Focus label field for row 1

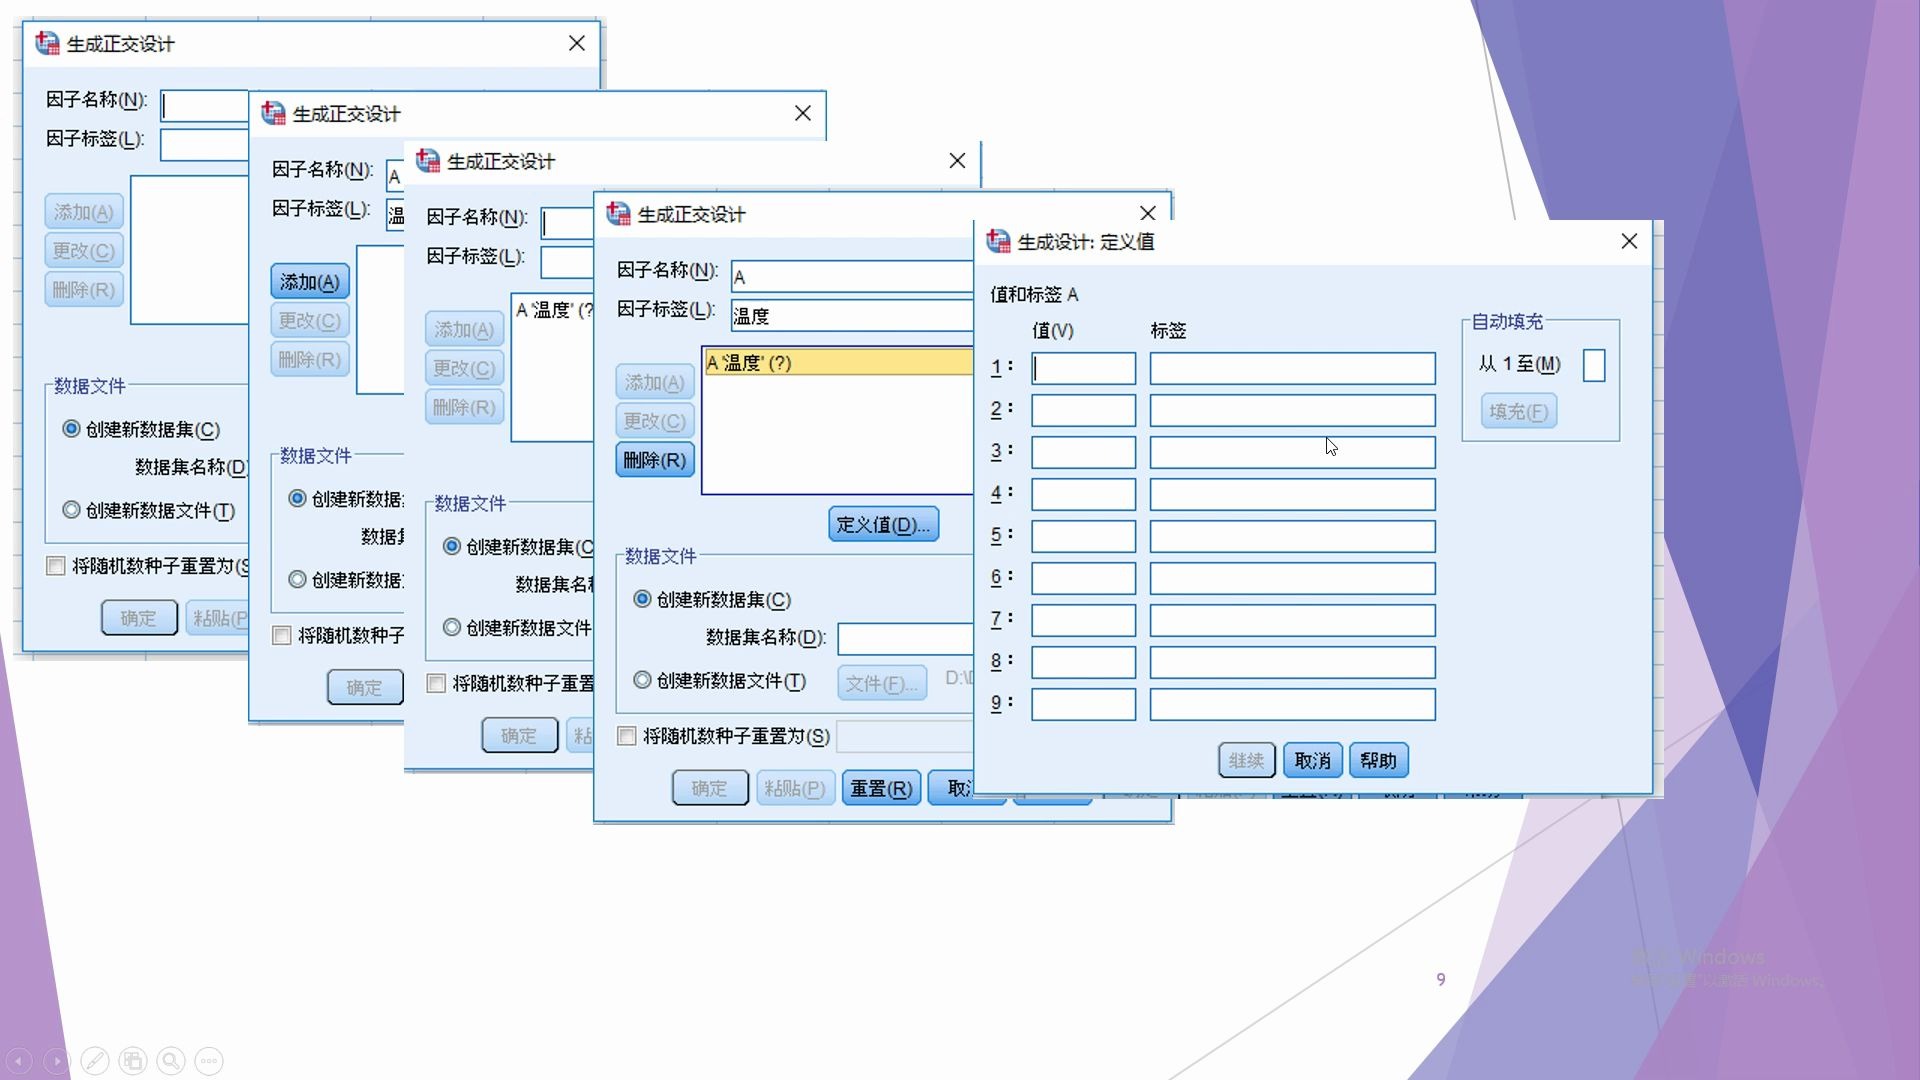pos(1292,368)
